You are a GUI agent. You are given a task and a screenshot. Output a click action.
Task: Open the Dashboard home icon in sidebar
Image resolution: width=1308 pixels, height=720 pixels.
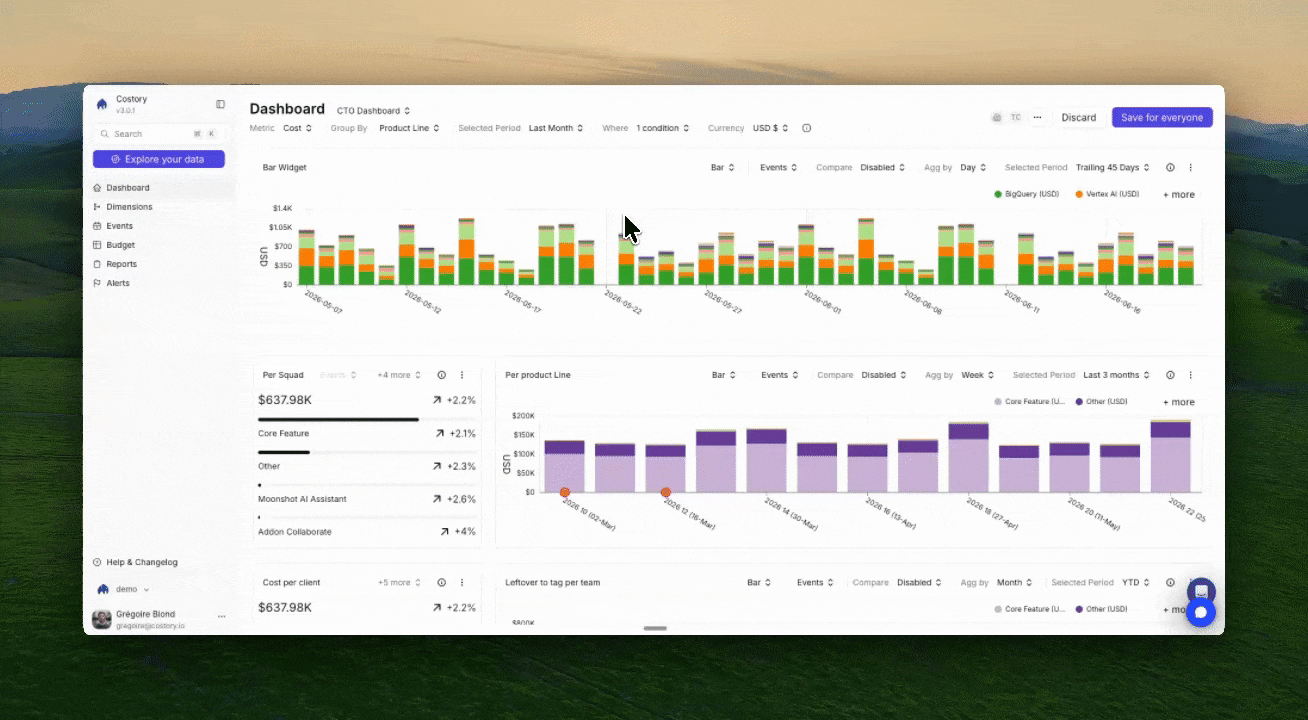click(97, 188)
